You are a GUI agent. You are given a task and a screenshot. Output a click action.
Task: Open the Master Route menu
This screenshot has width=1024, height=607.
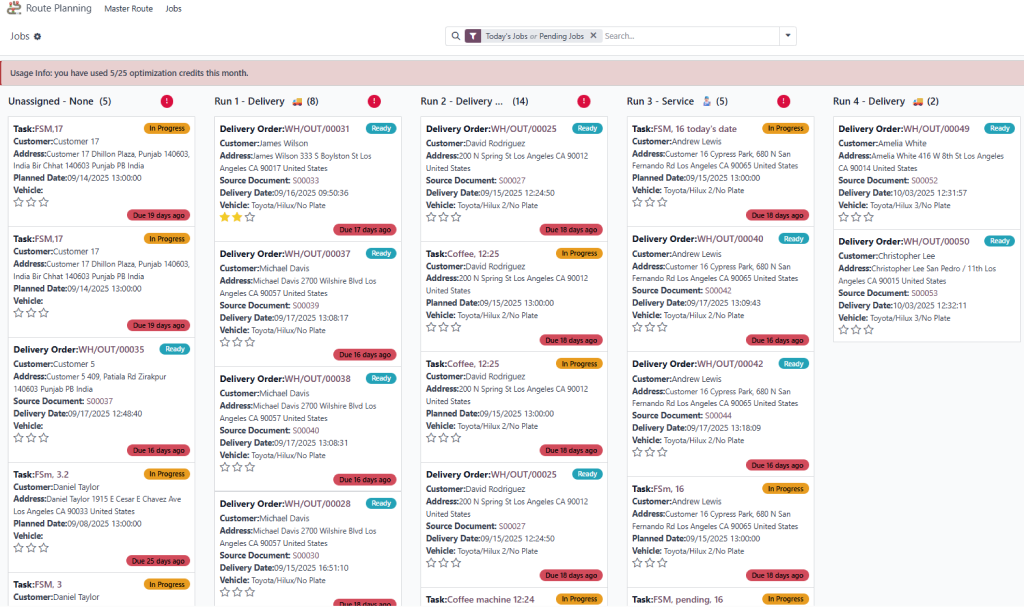(x=127, y=8)
